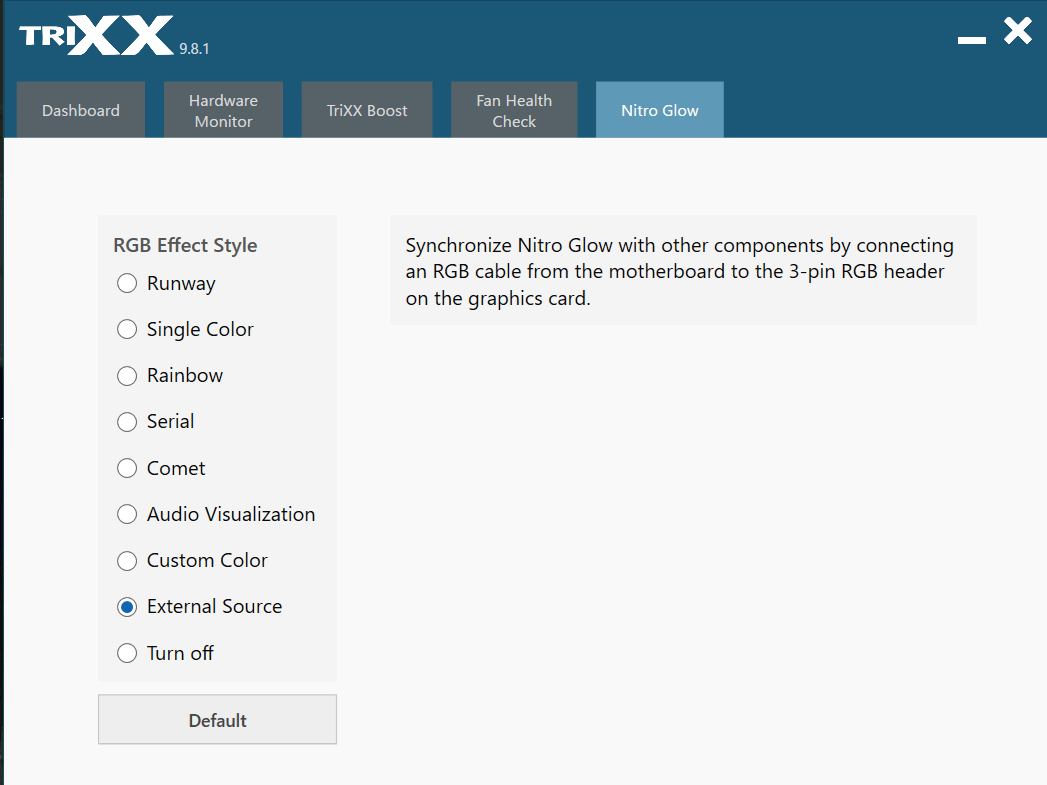Click the TriXX logo in header
Screen dimensions: 1047x785
click(96, 36)
